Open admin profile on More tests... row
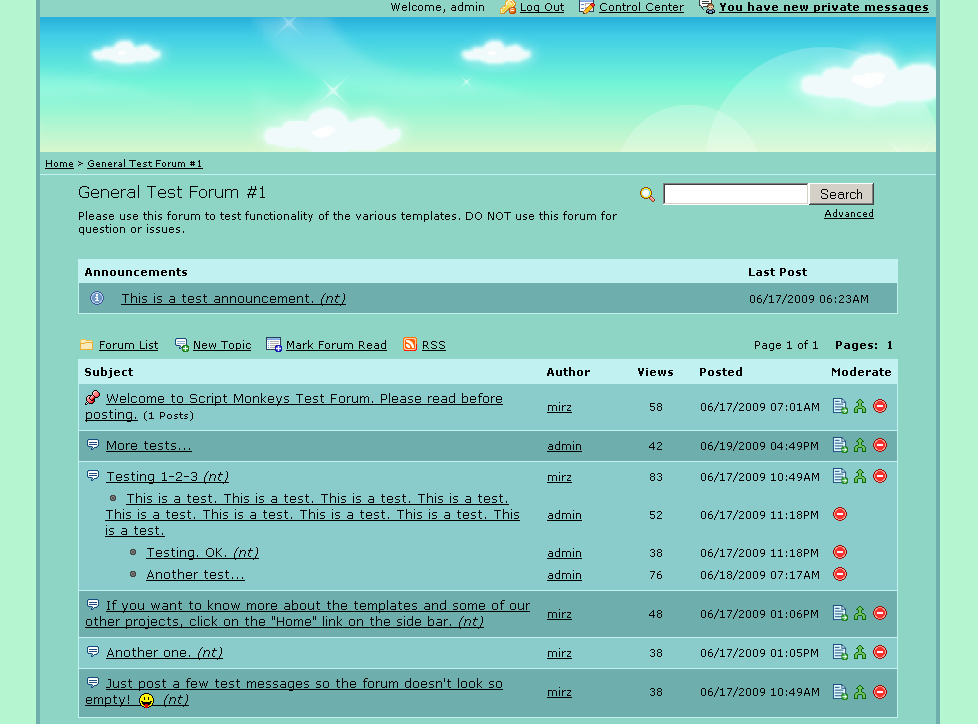 tap(564, 446)
